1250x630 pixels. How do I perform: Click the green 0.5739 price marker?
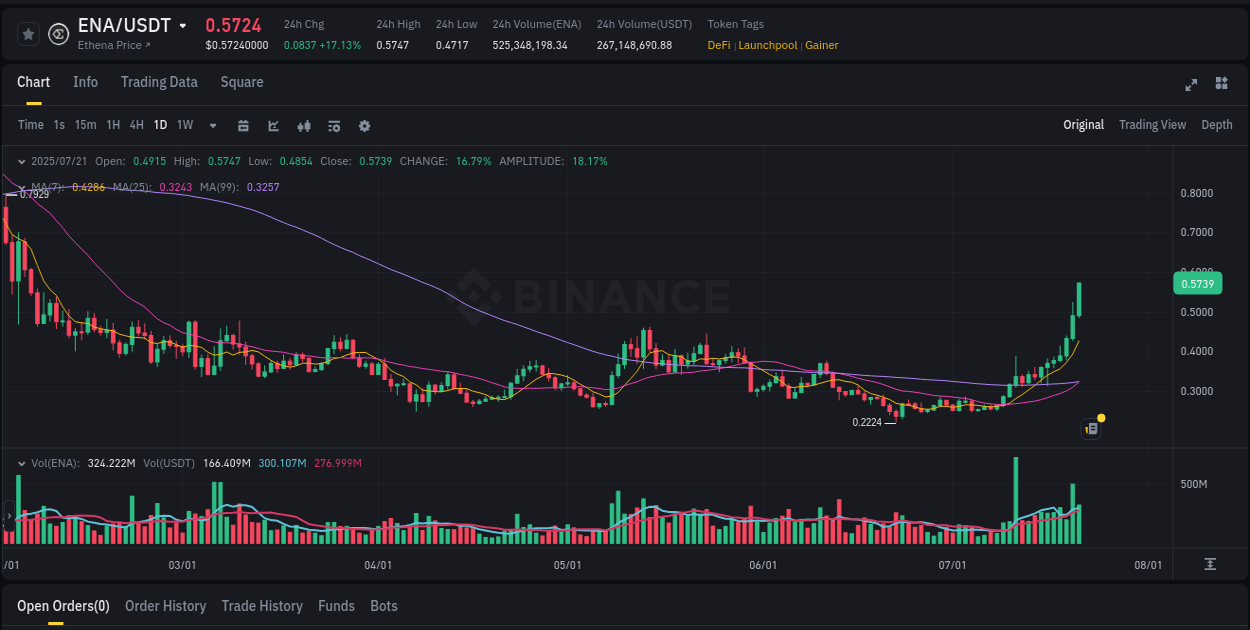pyautogui.click(x=1197, y=283)
